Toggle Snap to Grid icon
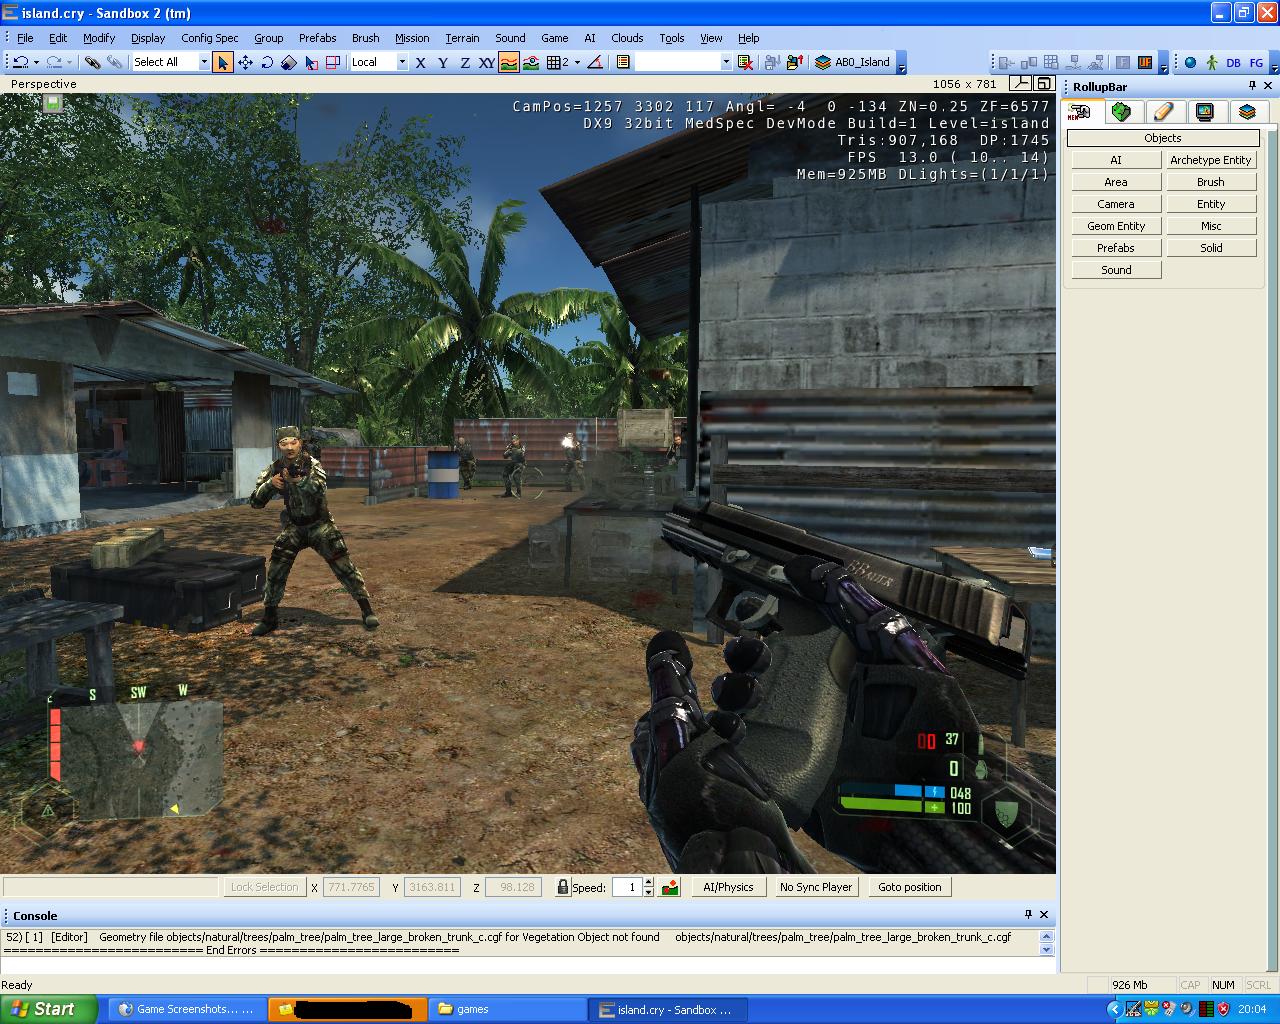Viewport: 1280px width, 1024px height. click(553, 62)
